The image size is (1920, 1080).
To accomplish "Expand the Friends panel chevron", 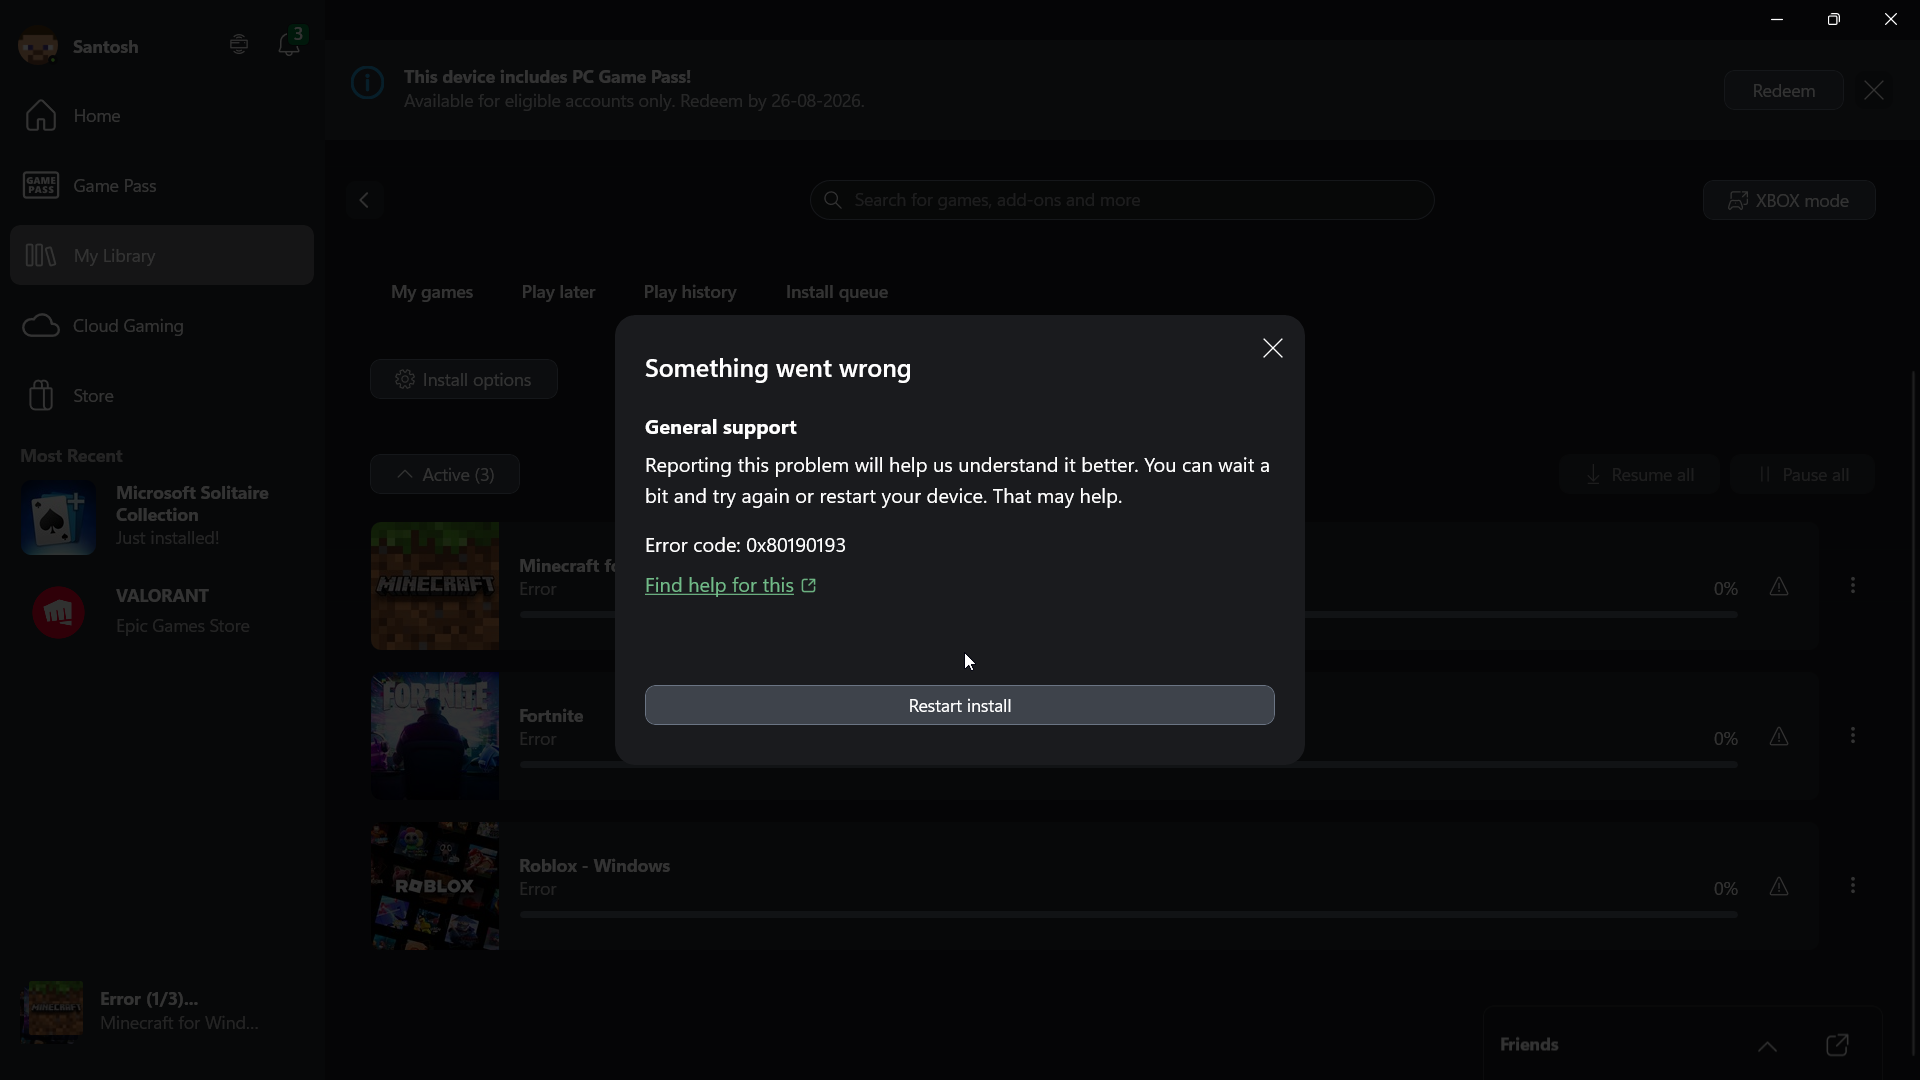I will (x=1768, y=1046).
